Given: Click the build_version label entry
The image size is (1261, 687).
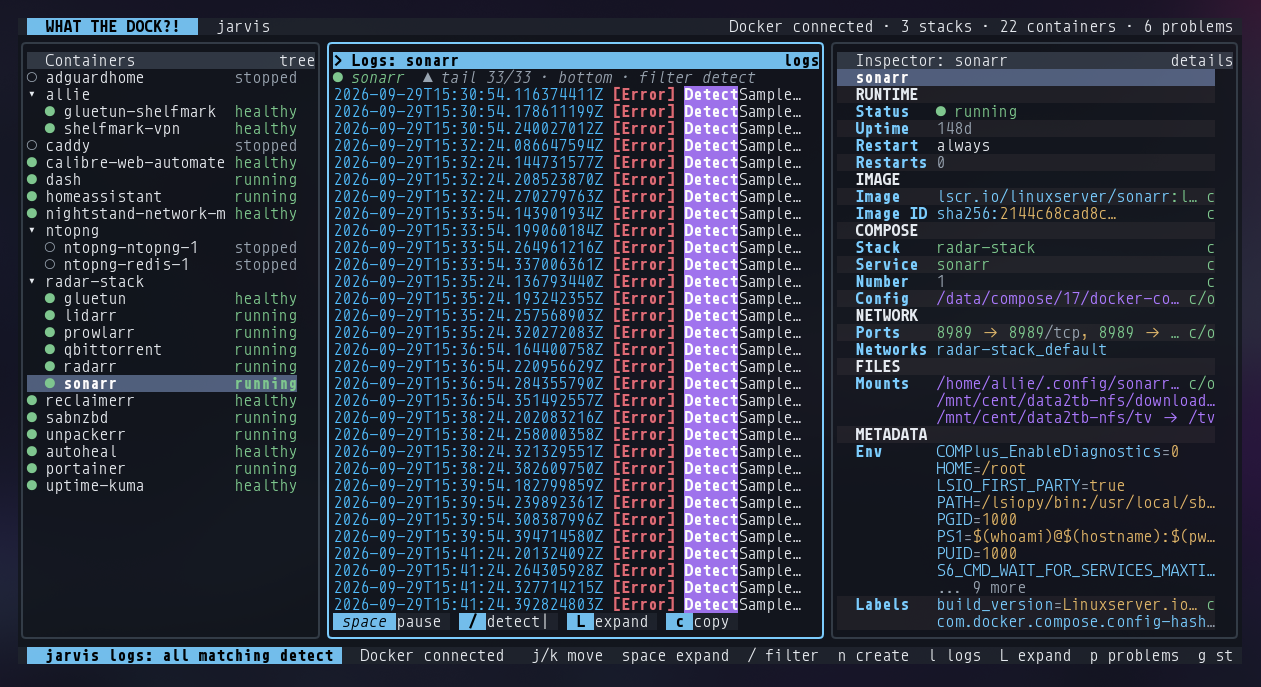Looking at the screenshot, I should [x=1067, y=605].
